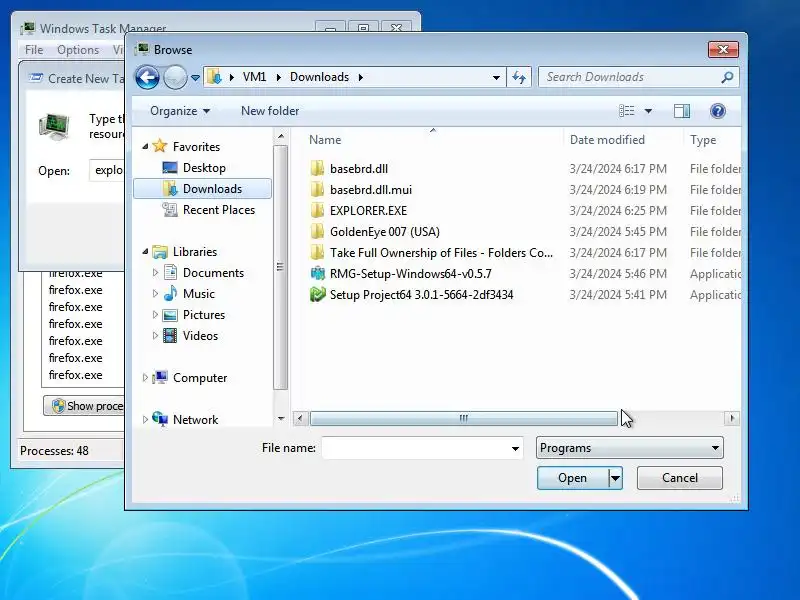800x600 pixels.
Task: Click the search magnifier icon
Action: (x=727, y=77)
